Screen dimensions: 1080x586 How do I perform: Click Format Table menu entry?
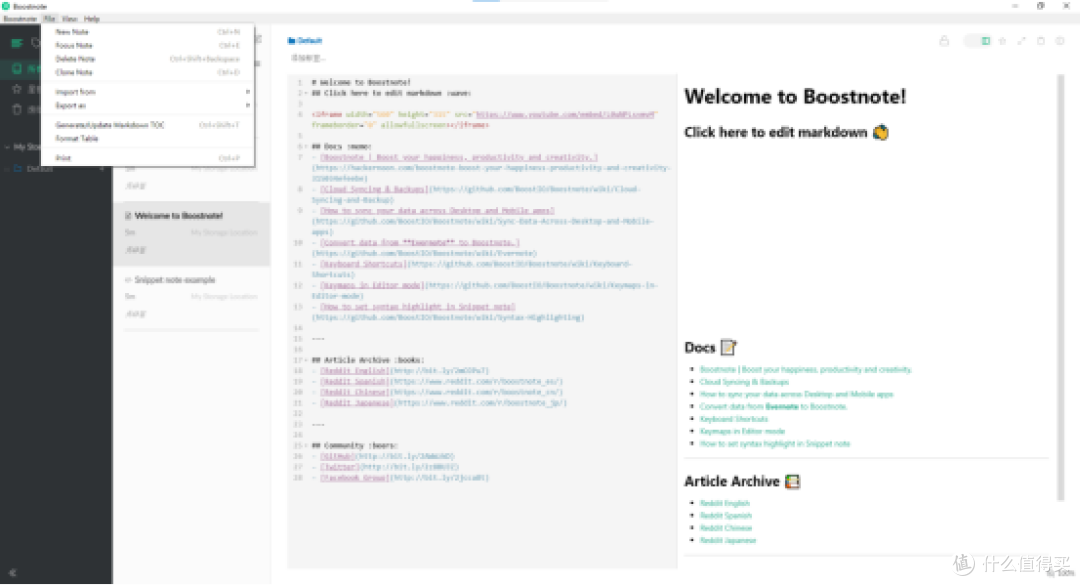pos(77,138)
